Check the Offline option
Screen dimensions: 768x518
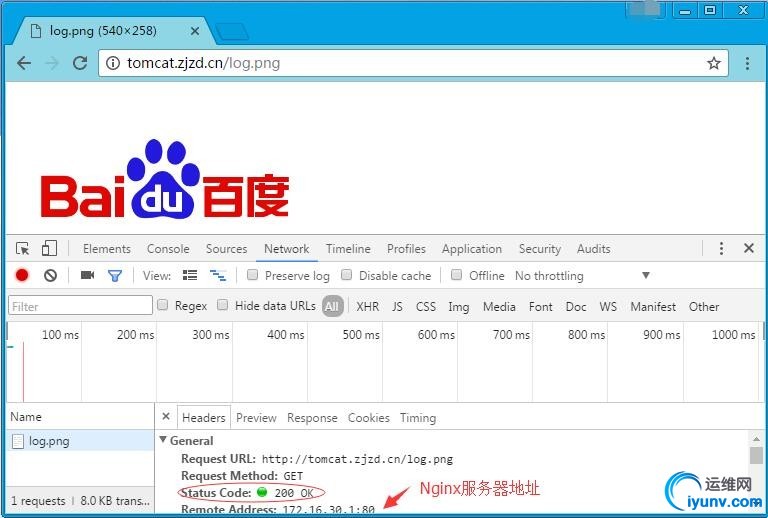(x=456, y=275)
